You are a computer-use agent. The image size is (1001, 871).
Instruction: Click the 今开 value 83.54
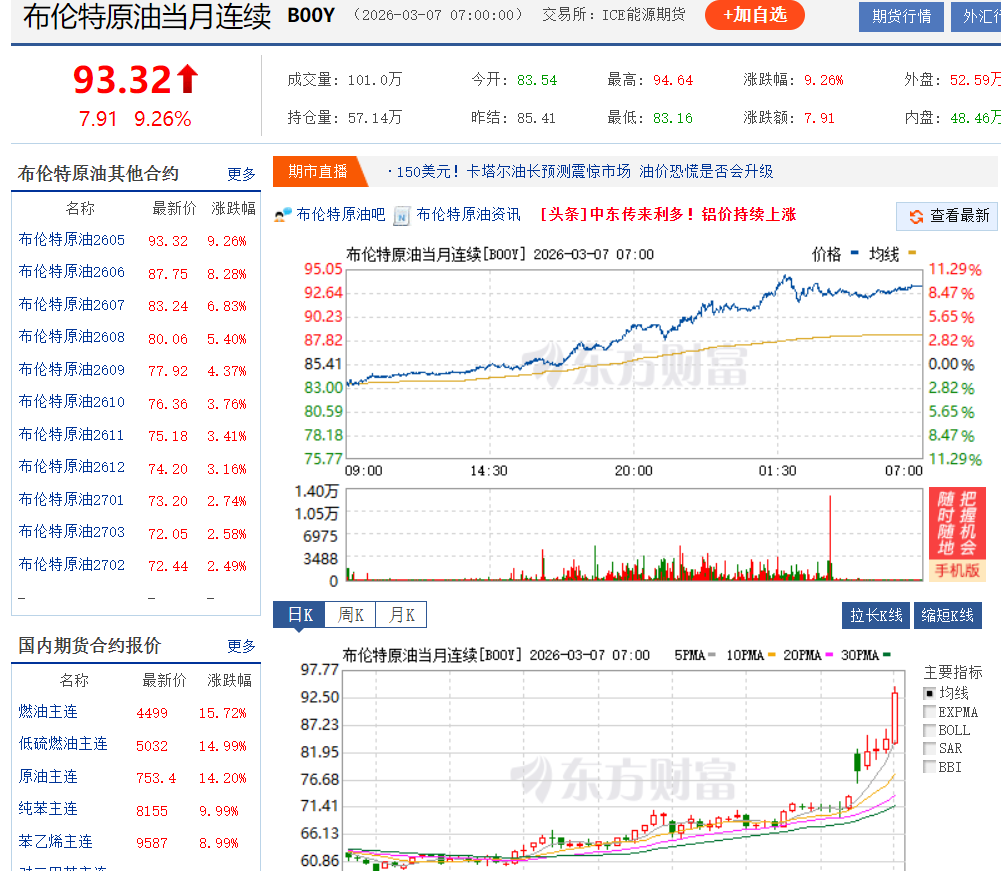tap(537, 80)
